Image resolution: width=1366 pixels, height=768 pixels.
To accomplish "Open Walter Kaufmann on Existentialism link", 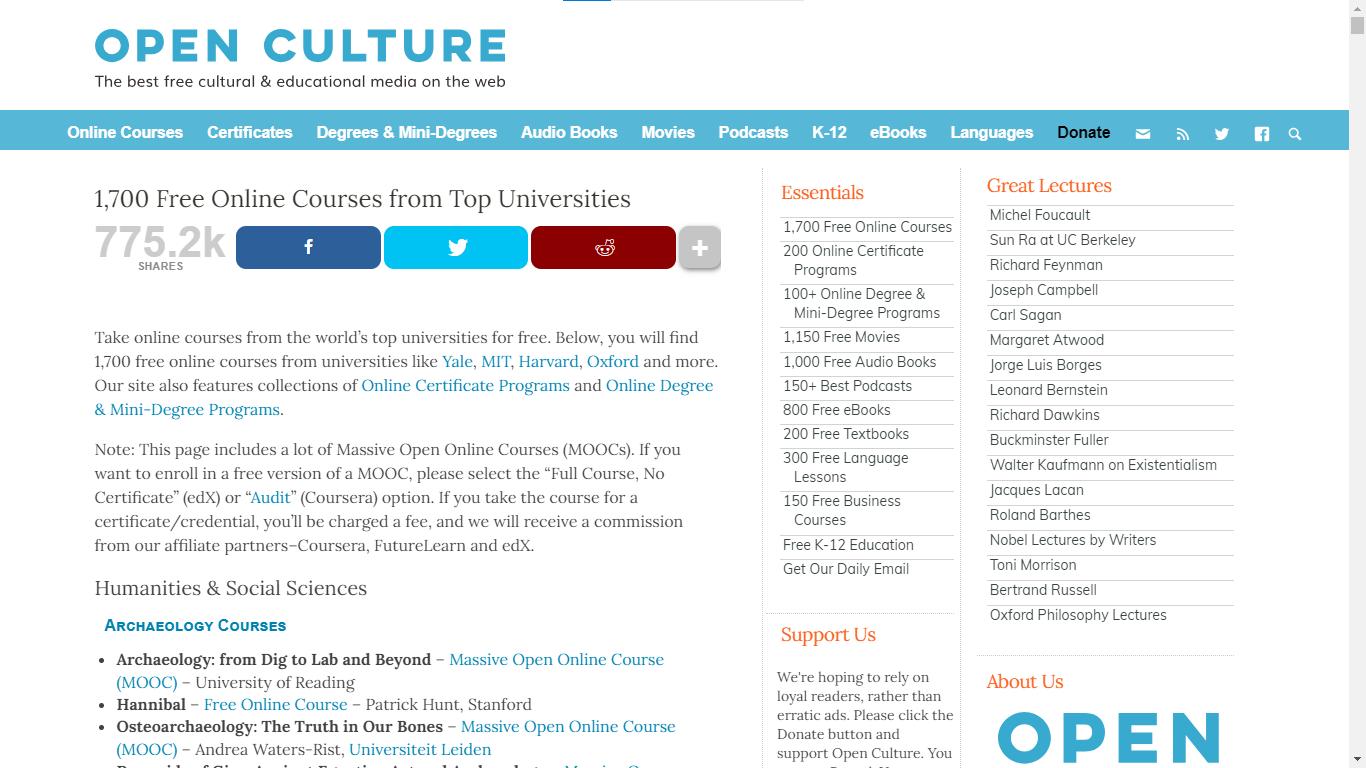I will point(1103,465).
